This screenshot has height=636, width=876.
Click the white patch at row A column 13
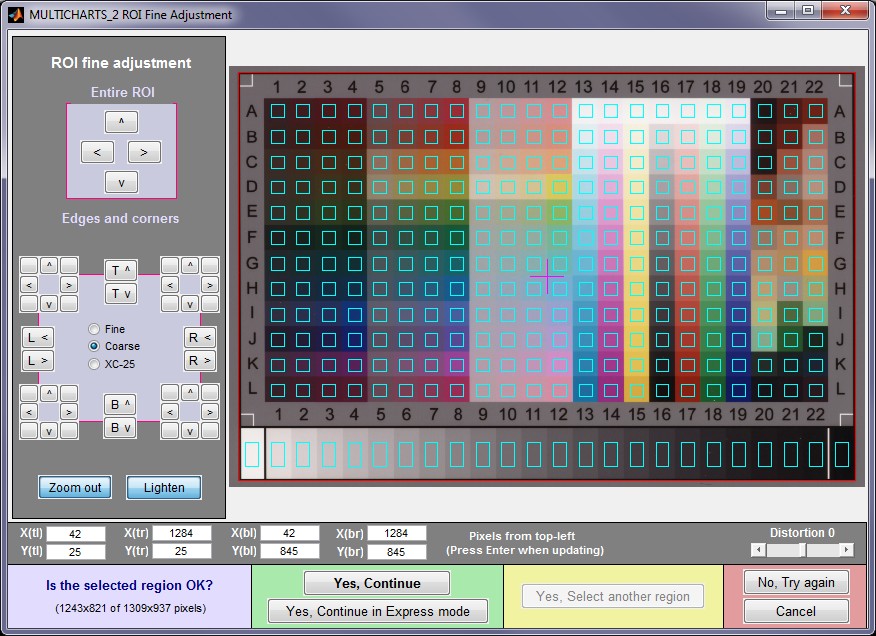585,111
